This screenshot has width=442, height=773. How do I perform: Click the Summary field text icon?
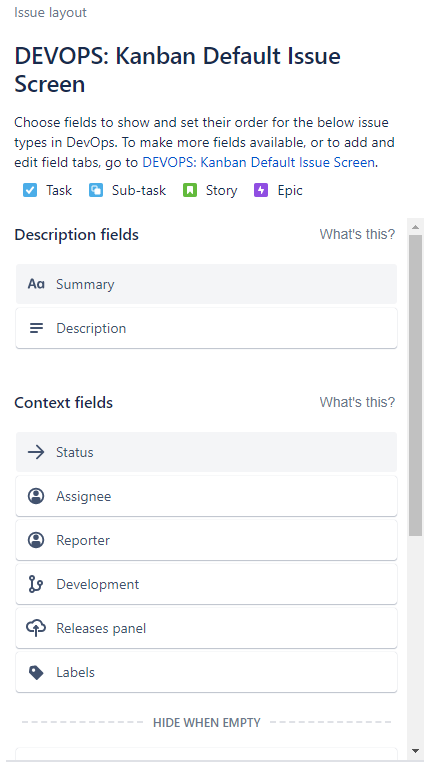click(36, 284)
